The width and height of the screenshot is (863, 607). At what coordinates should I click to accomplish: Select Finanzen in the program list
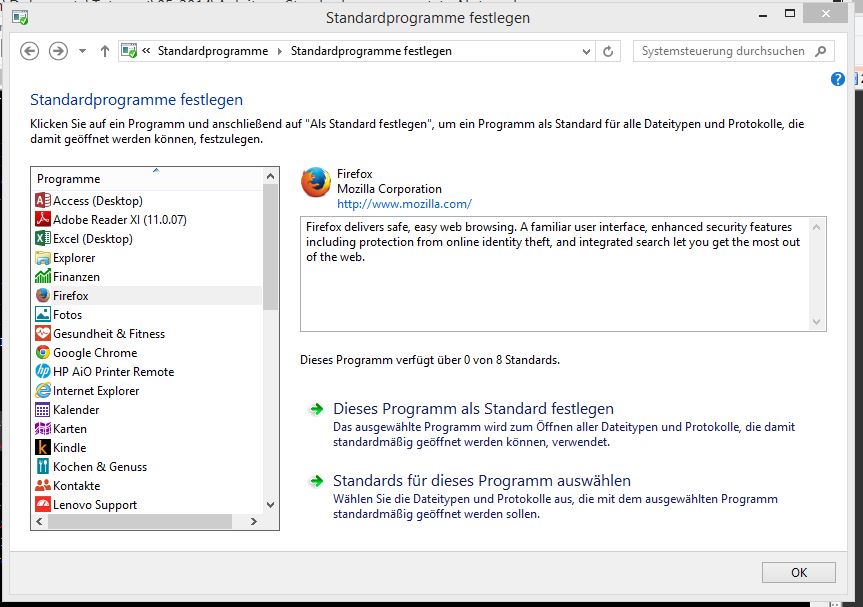click(x=147, y=277)
